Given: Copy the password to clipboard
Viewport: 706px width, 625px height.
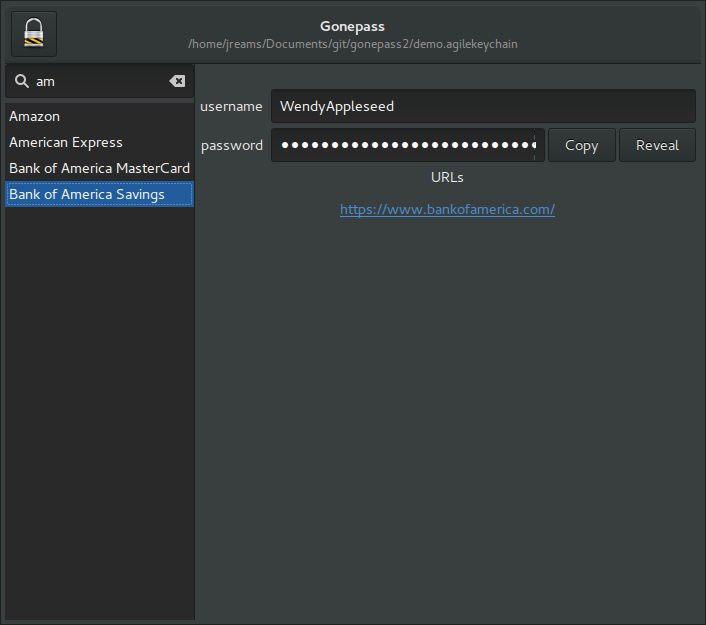Looking at the screenshot, I should [x=582, y=145].
